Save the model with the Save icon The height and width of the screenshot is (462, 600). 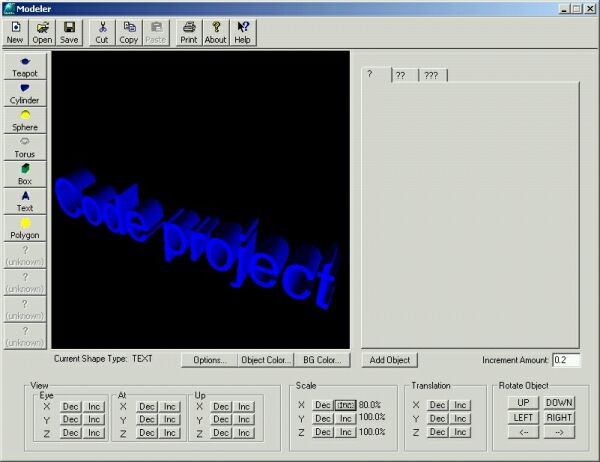pos(69,33)
